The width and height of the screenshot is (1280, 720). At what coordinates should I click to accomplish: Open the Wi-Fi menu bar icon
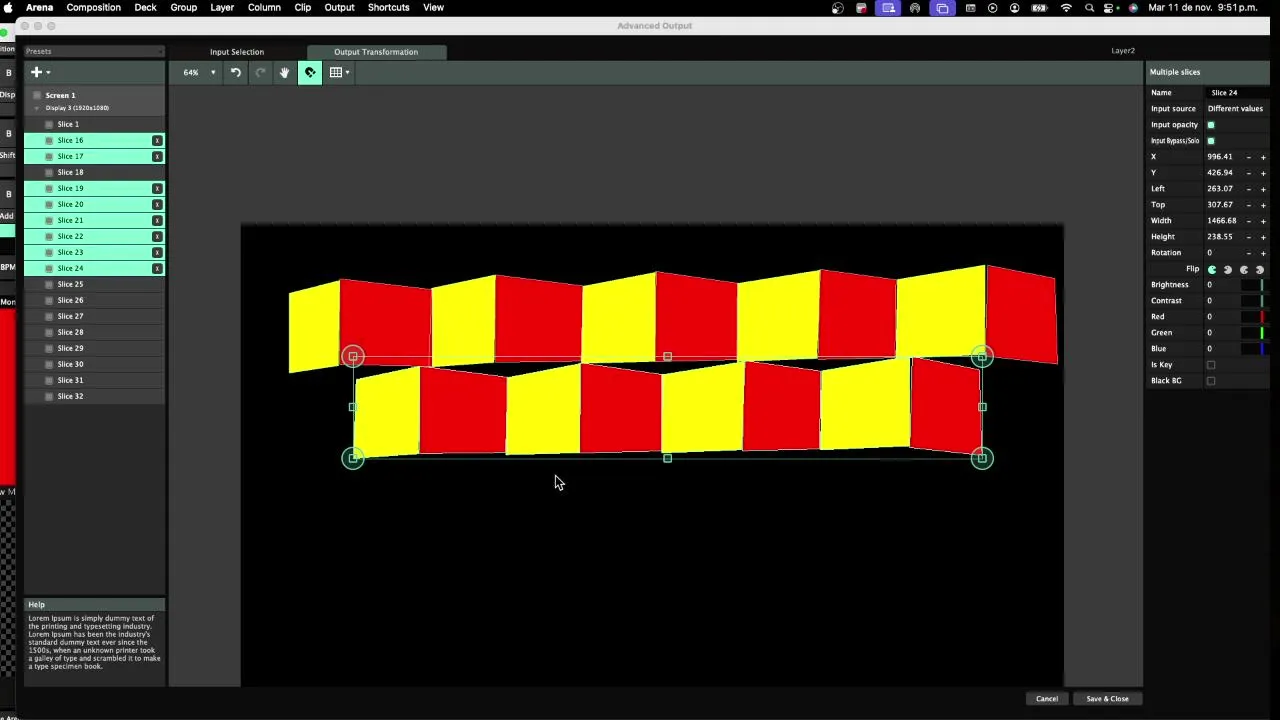click(x=1066, y=7)
